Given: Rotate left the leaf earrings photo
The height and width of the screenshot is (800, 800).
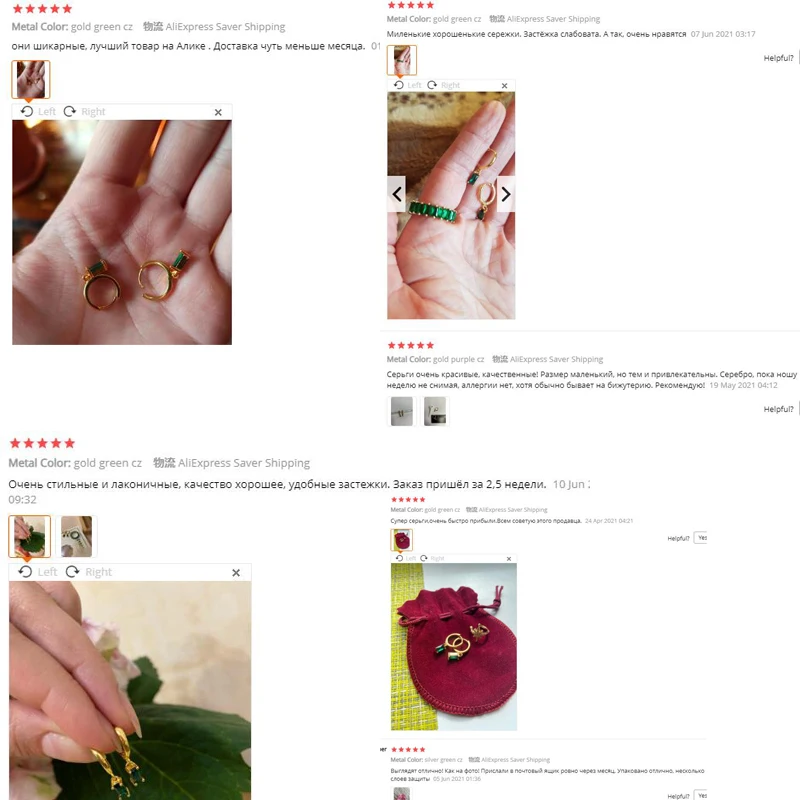Looking at the screenshot, I should (38, 571).
